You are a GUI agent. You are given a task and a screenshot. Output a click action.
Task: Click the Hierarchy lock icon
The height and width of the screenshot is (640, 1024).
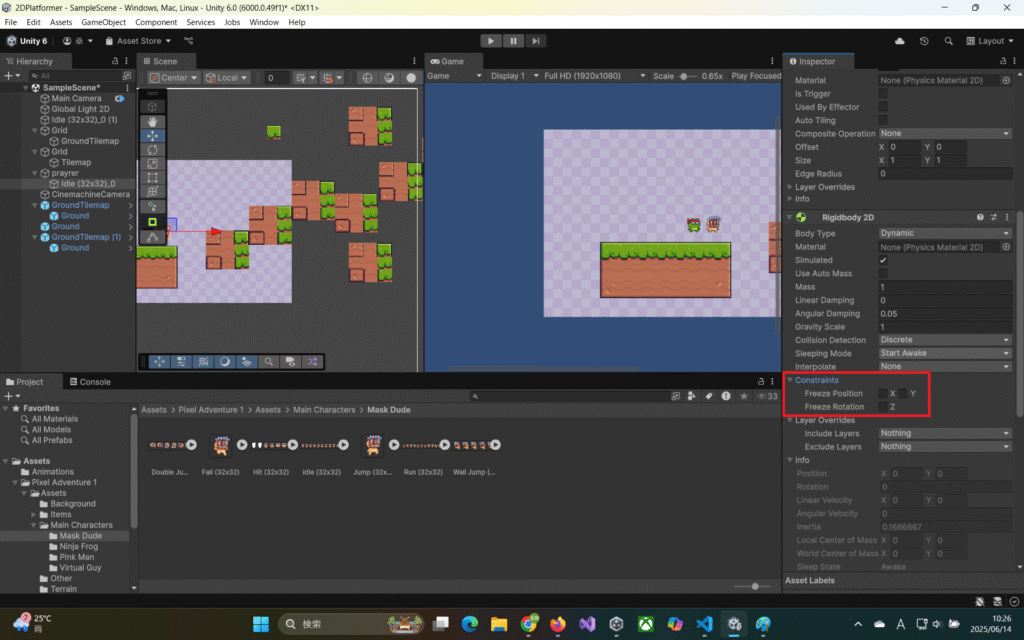pos(115,61)
